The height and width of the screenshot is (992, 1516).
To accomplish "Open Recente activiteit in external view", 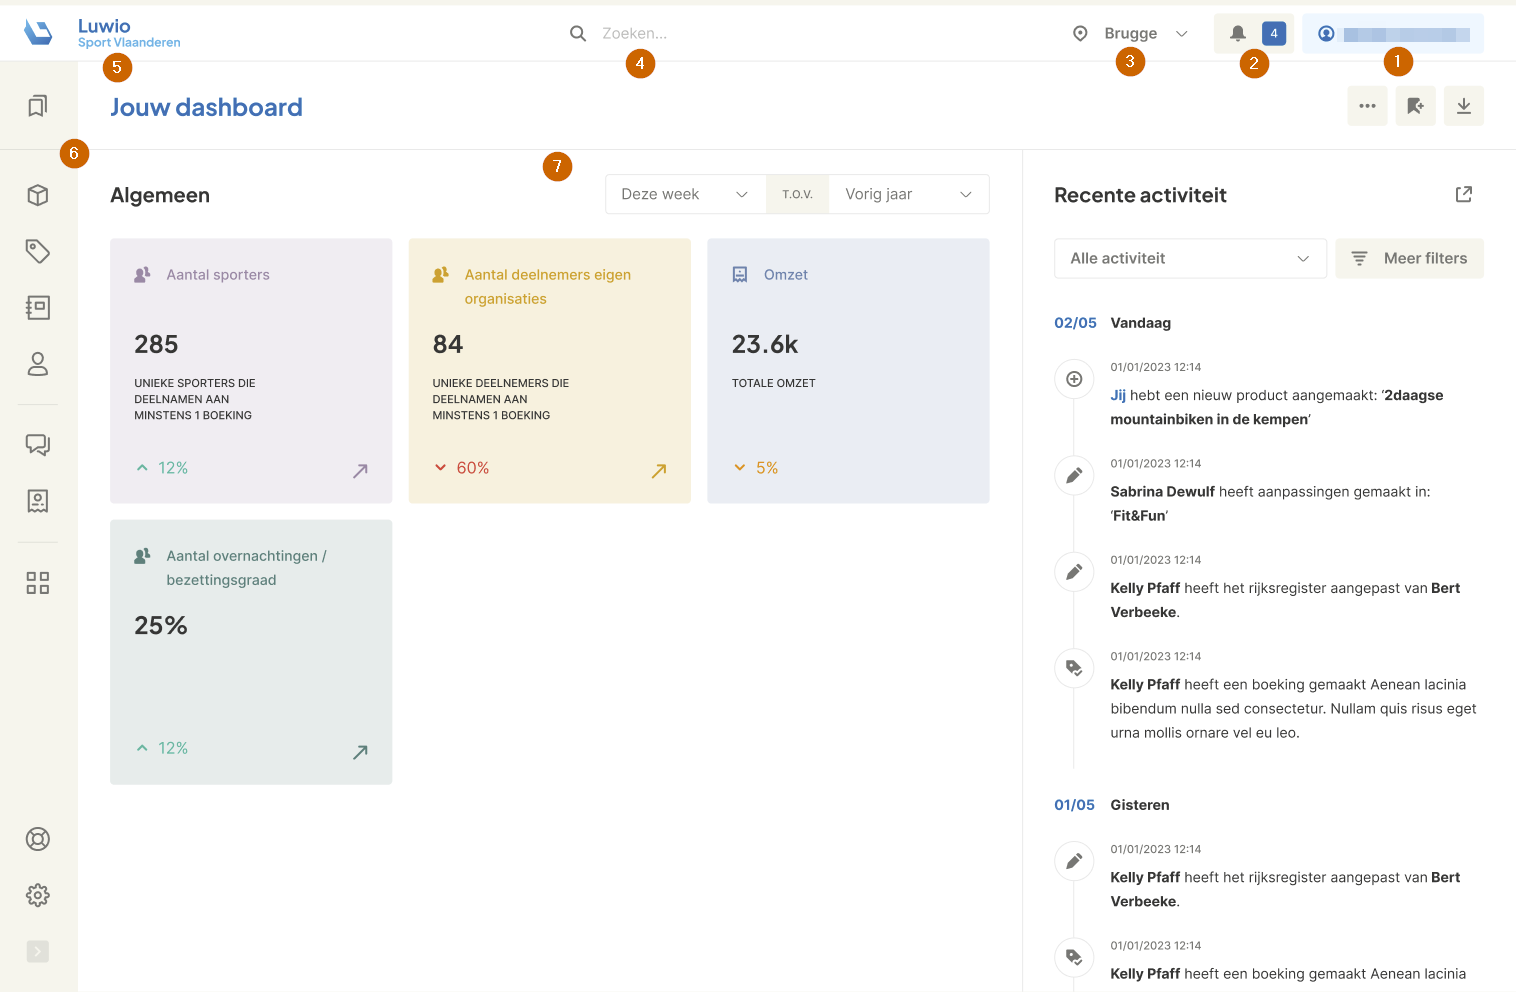I will (1463, 194).
